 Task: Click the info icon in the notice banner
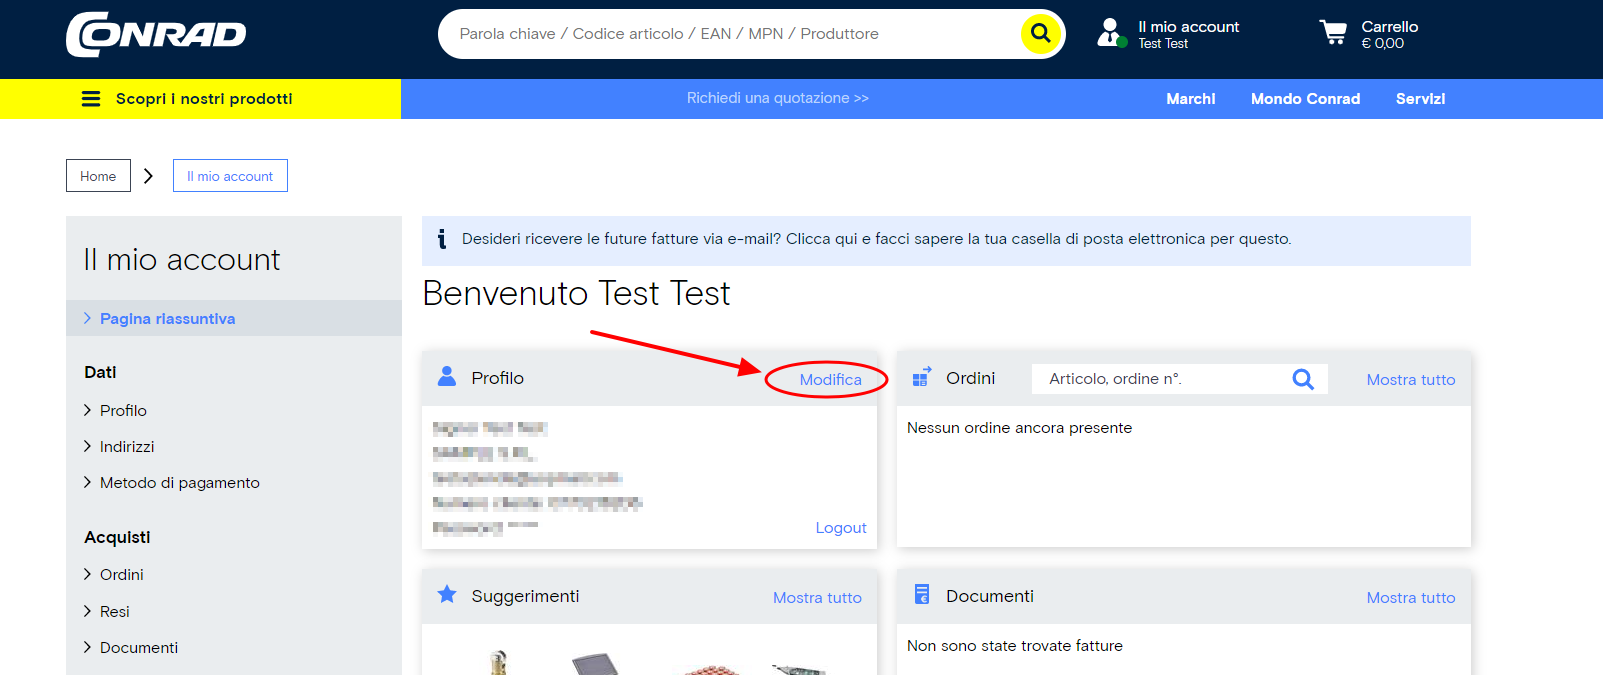point(442,239)
